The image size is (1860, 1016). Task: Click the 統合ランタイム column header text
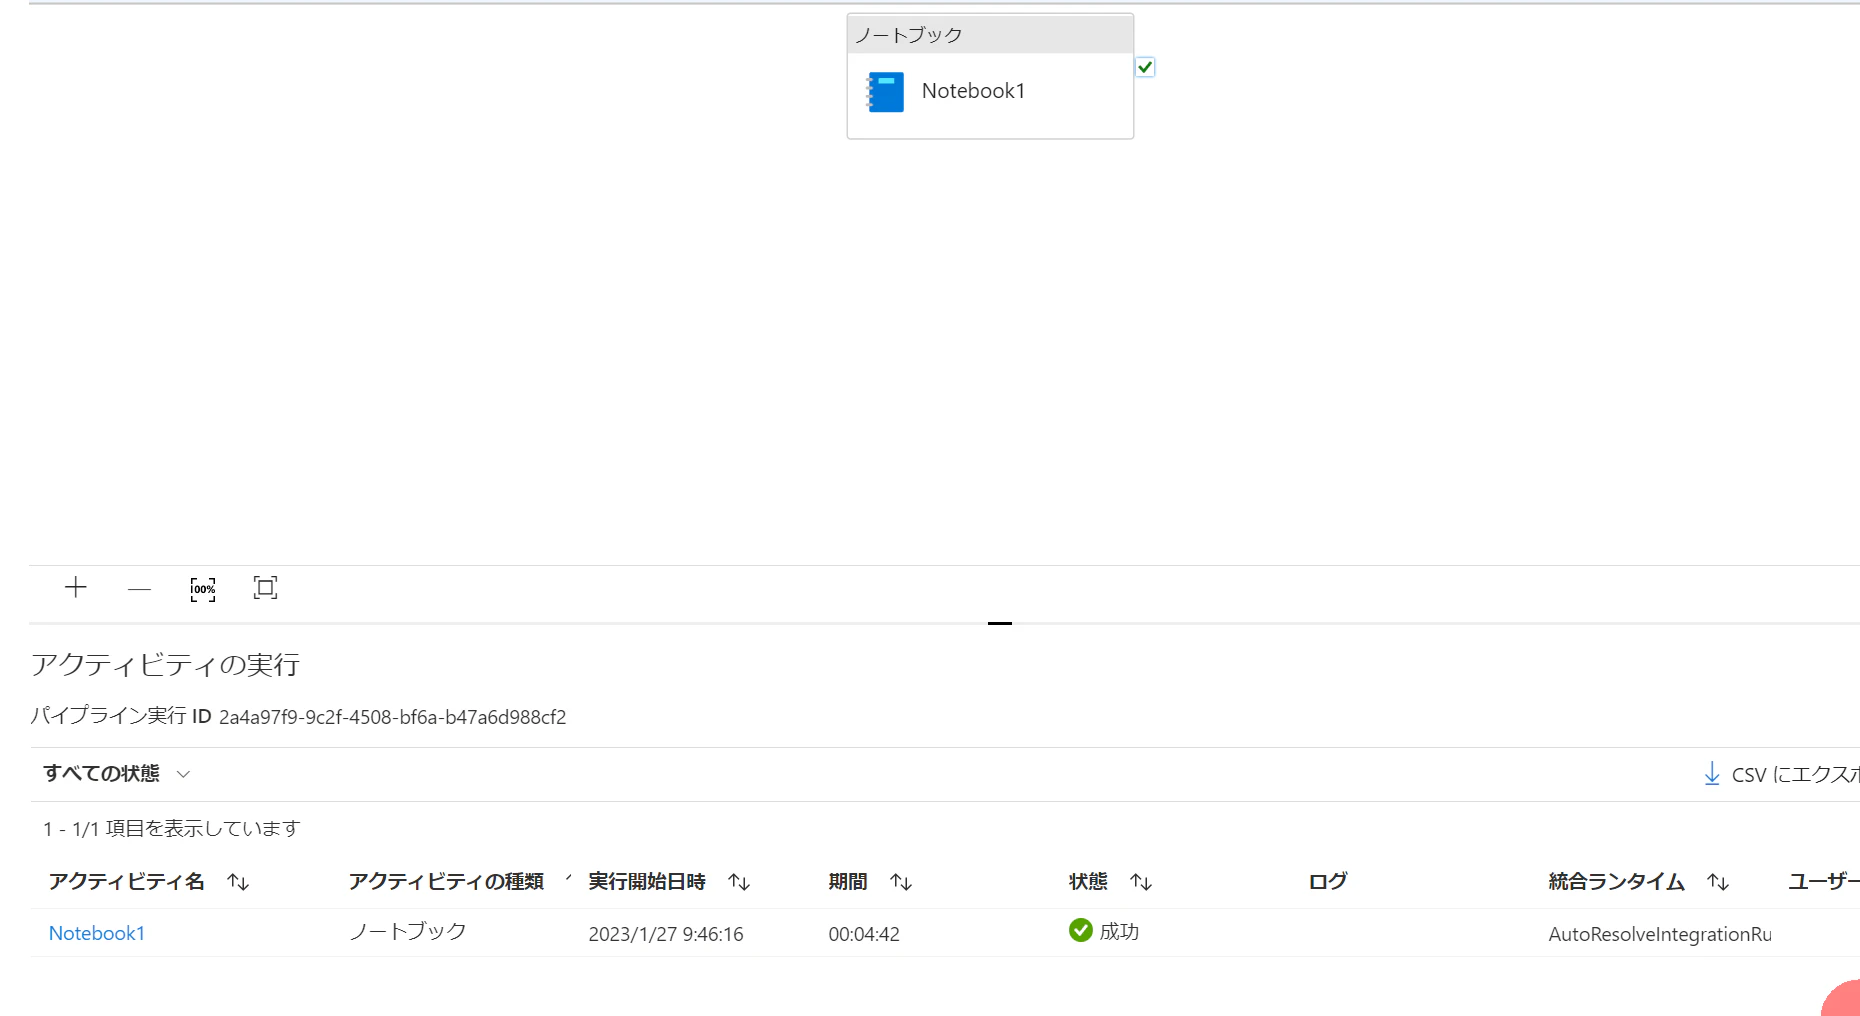(1617, 881)
